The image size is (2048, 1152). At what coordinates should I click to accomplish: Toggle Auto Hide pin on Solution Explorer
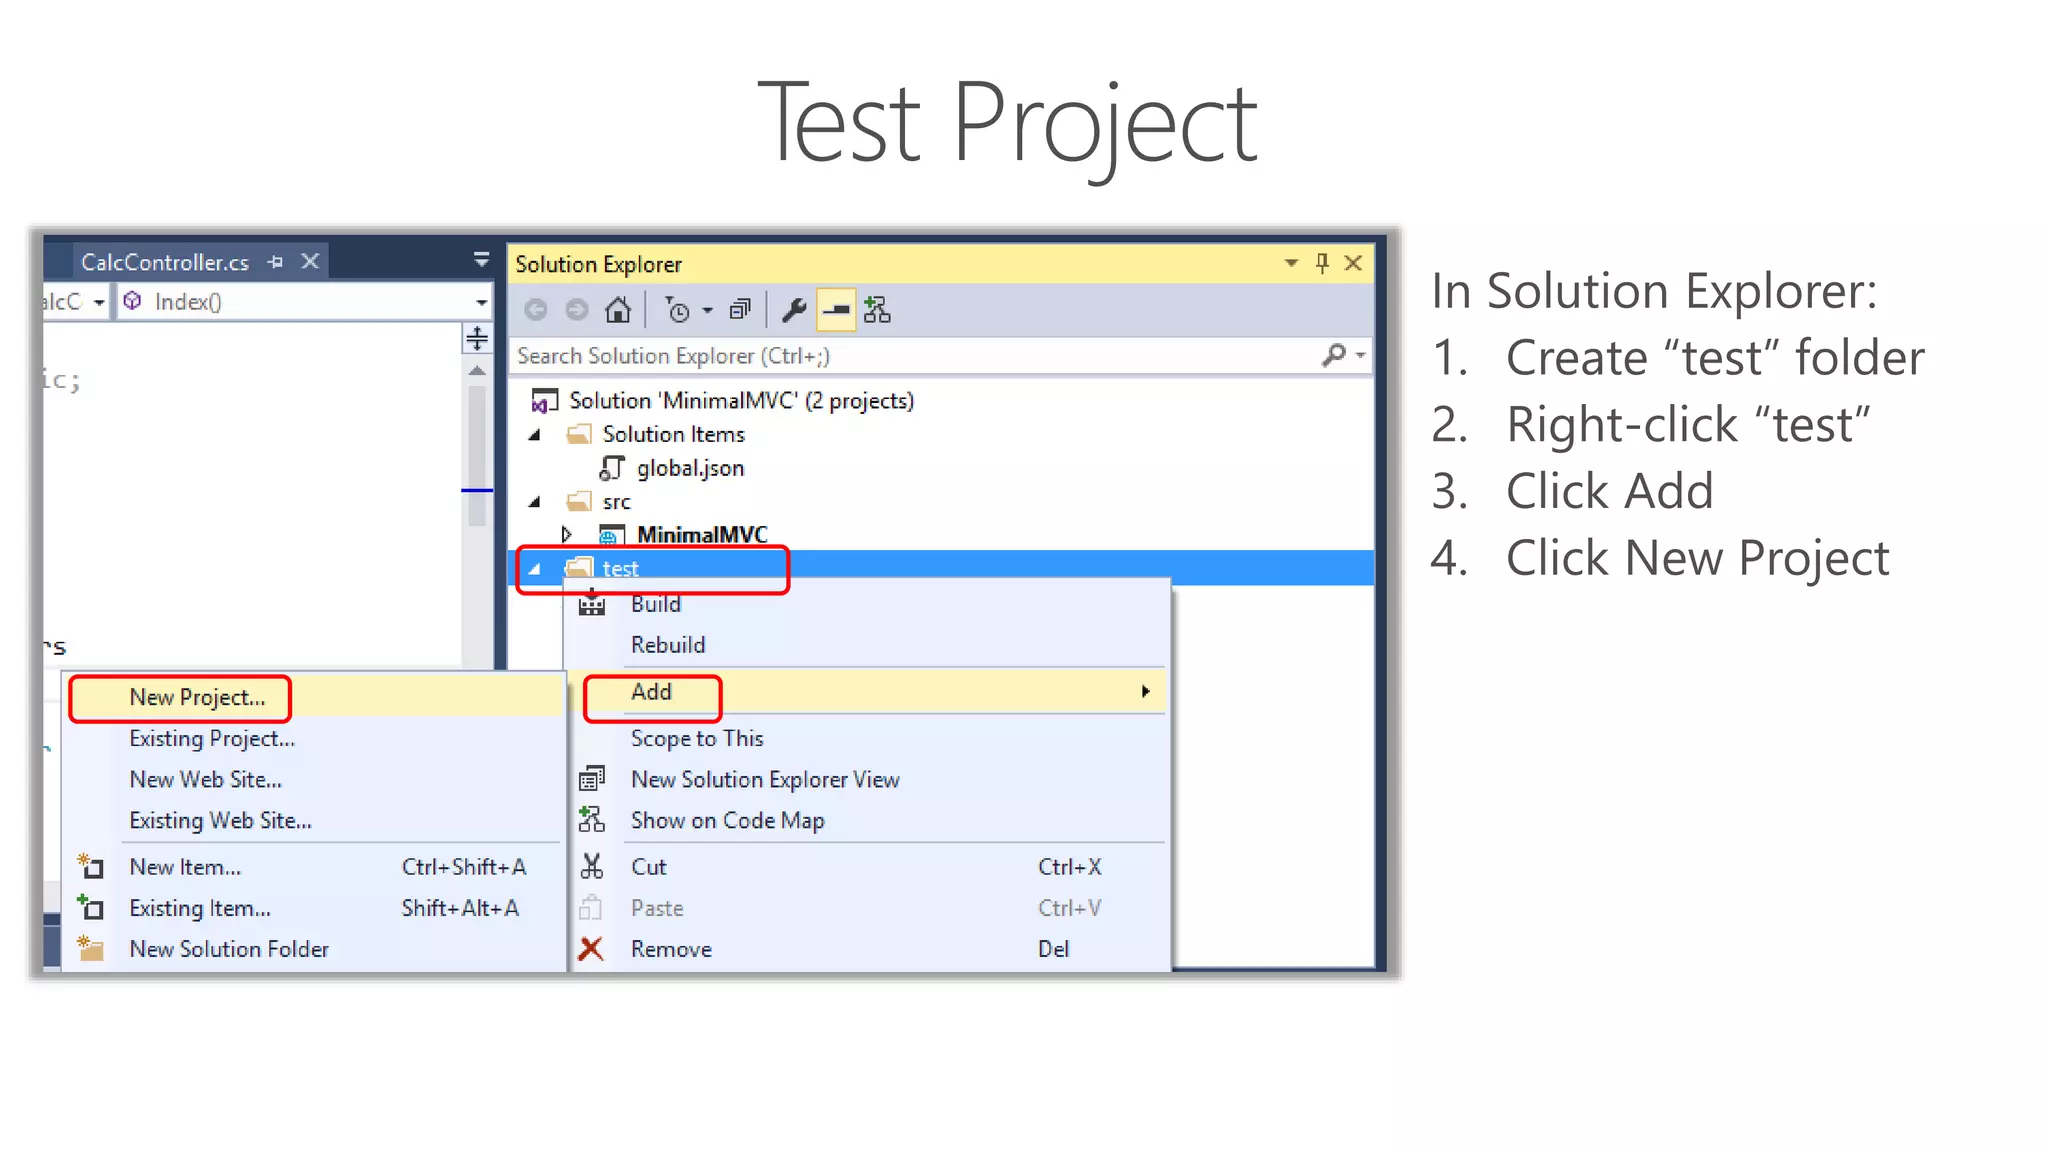[1322, 263]
